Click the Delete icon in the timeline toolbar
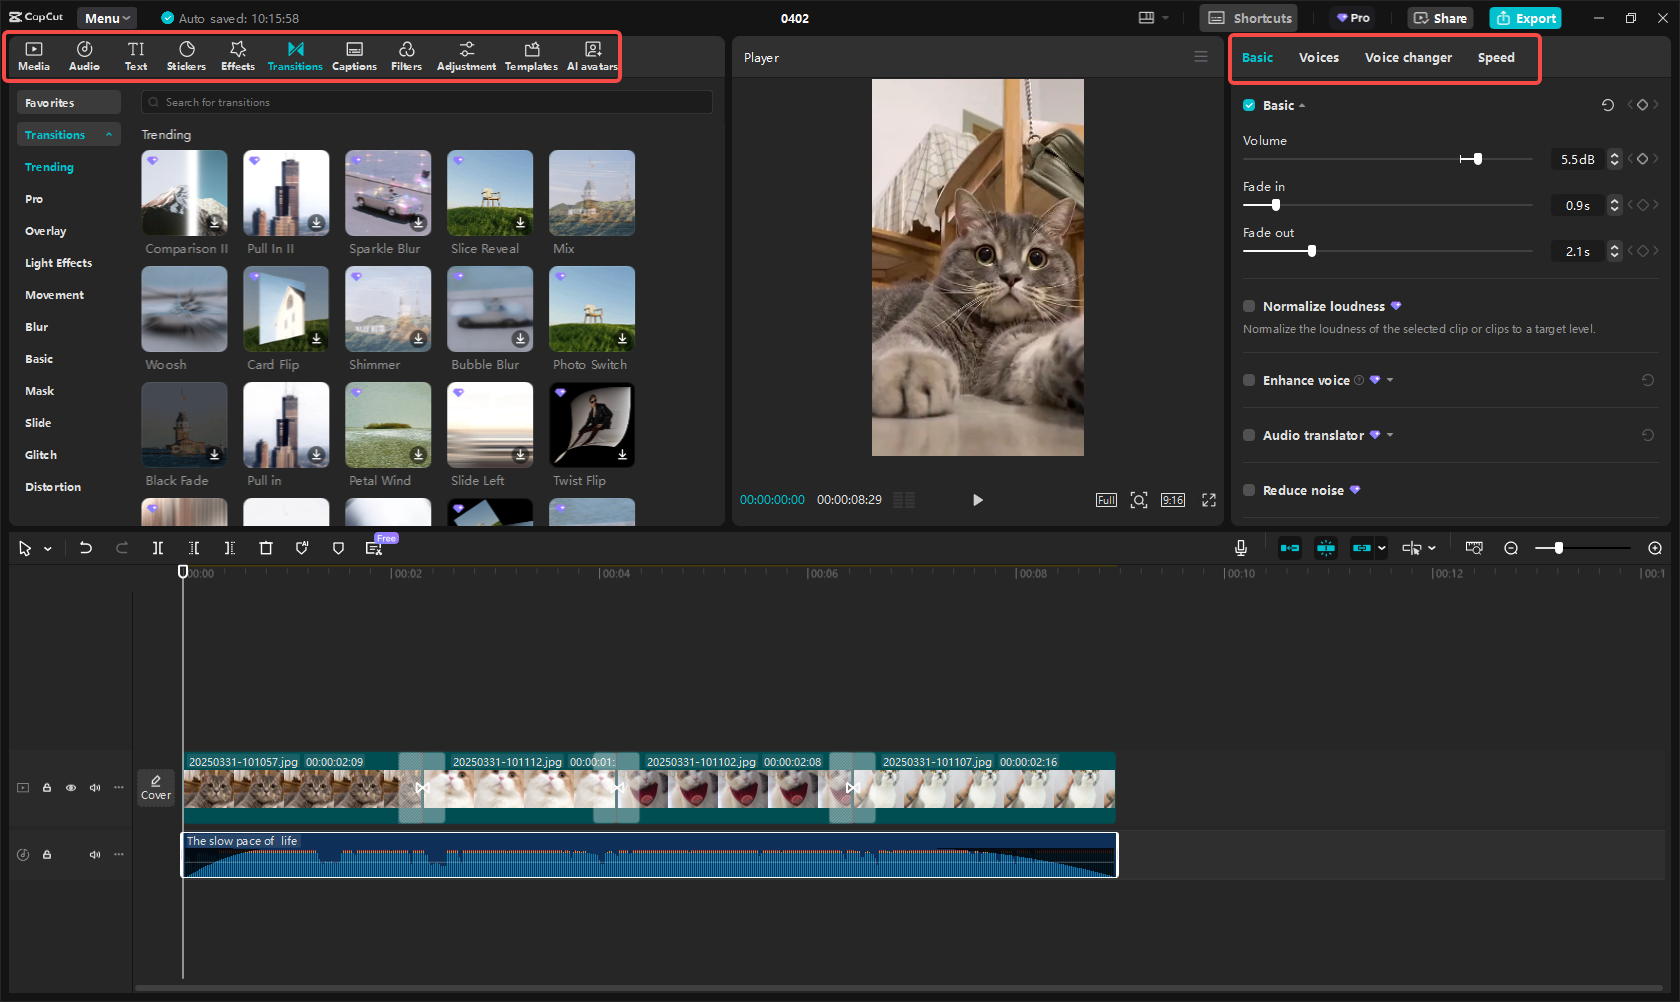Image resolution: width=1680 pixels, height=1002 pixels. (x=265, y=548)
